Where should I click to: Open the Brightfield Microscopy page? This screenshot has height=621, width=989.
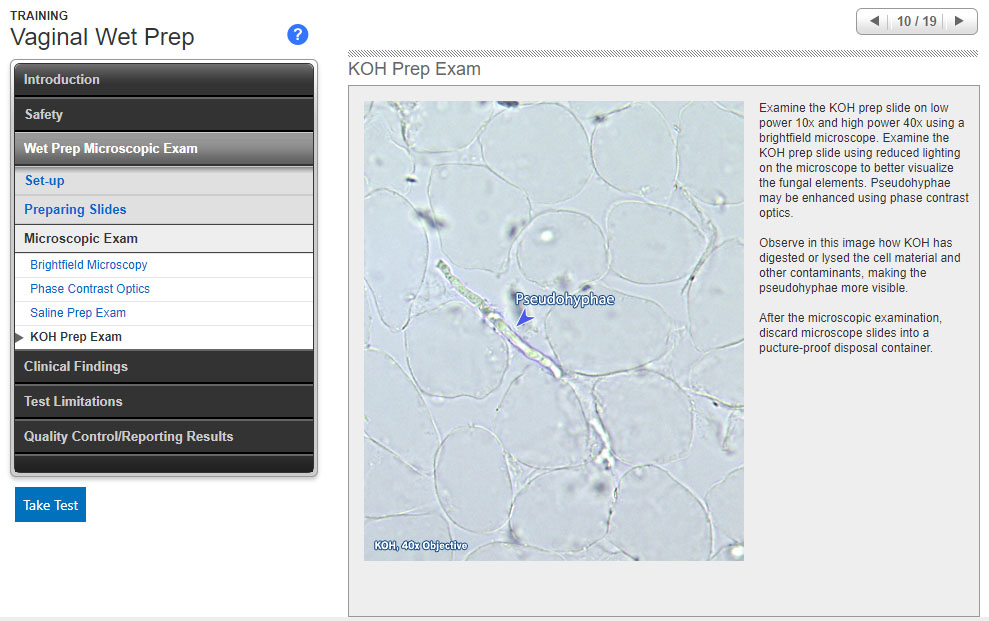(89, 265)
